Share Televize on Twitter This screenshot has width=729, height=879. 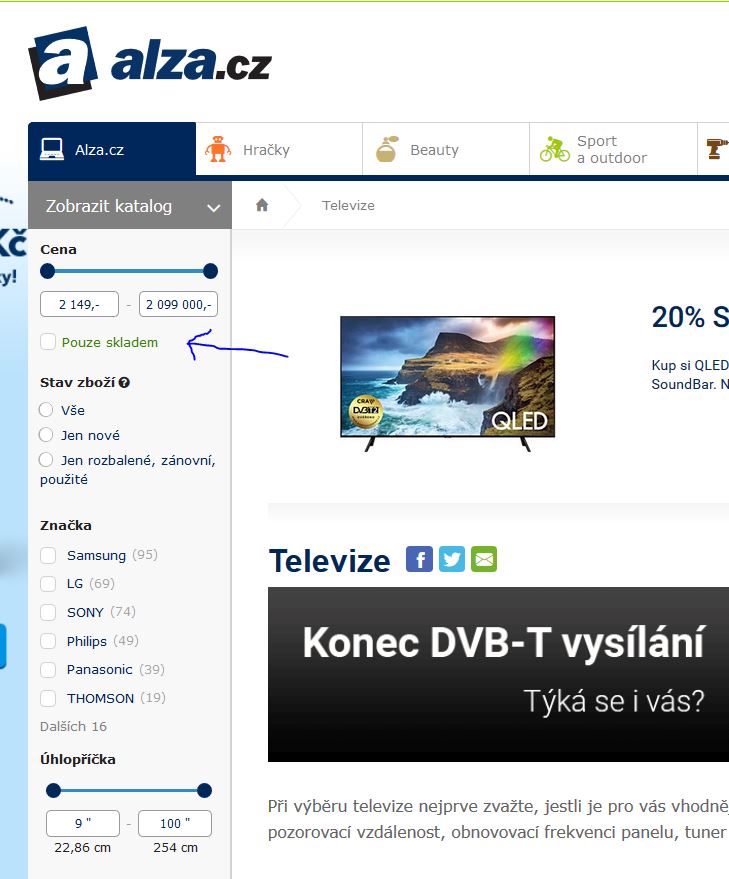point(452,559)
